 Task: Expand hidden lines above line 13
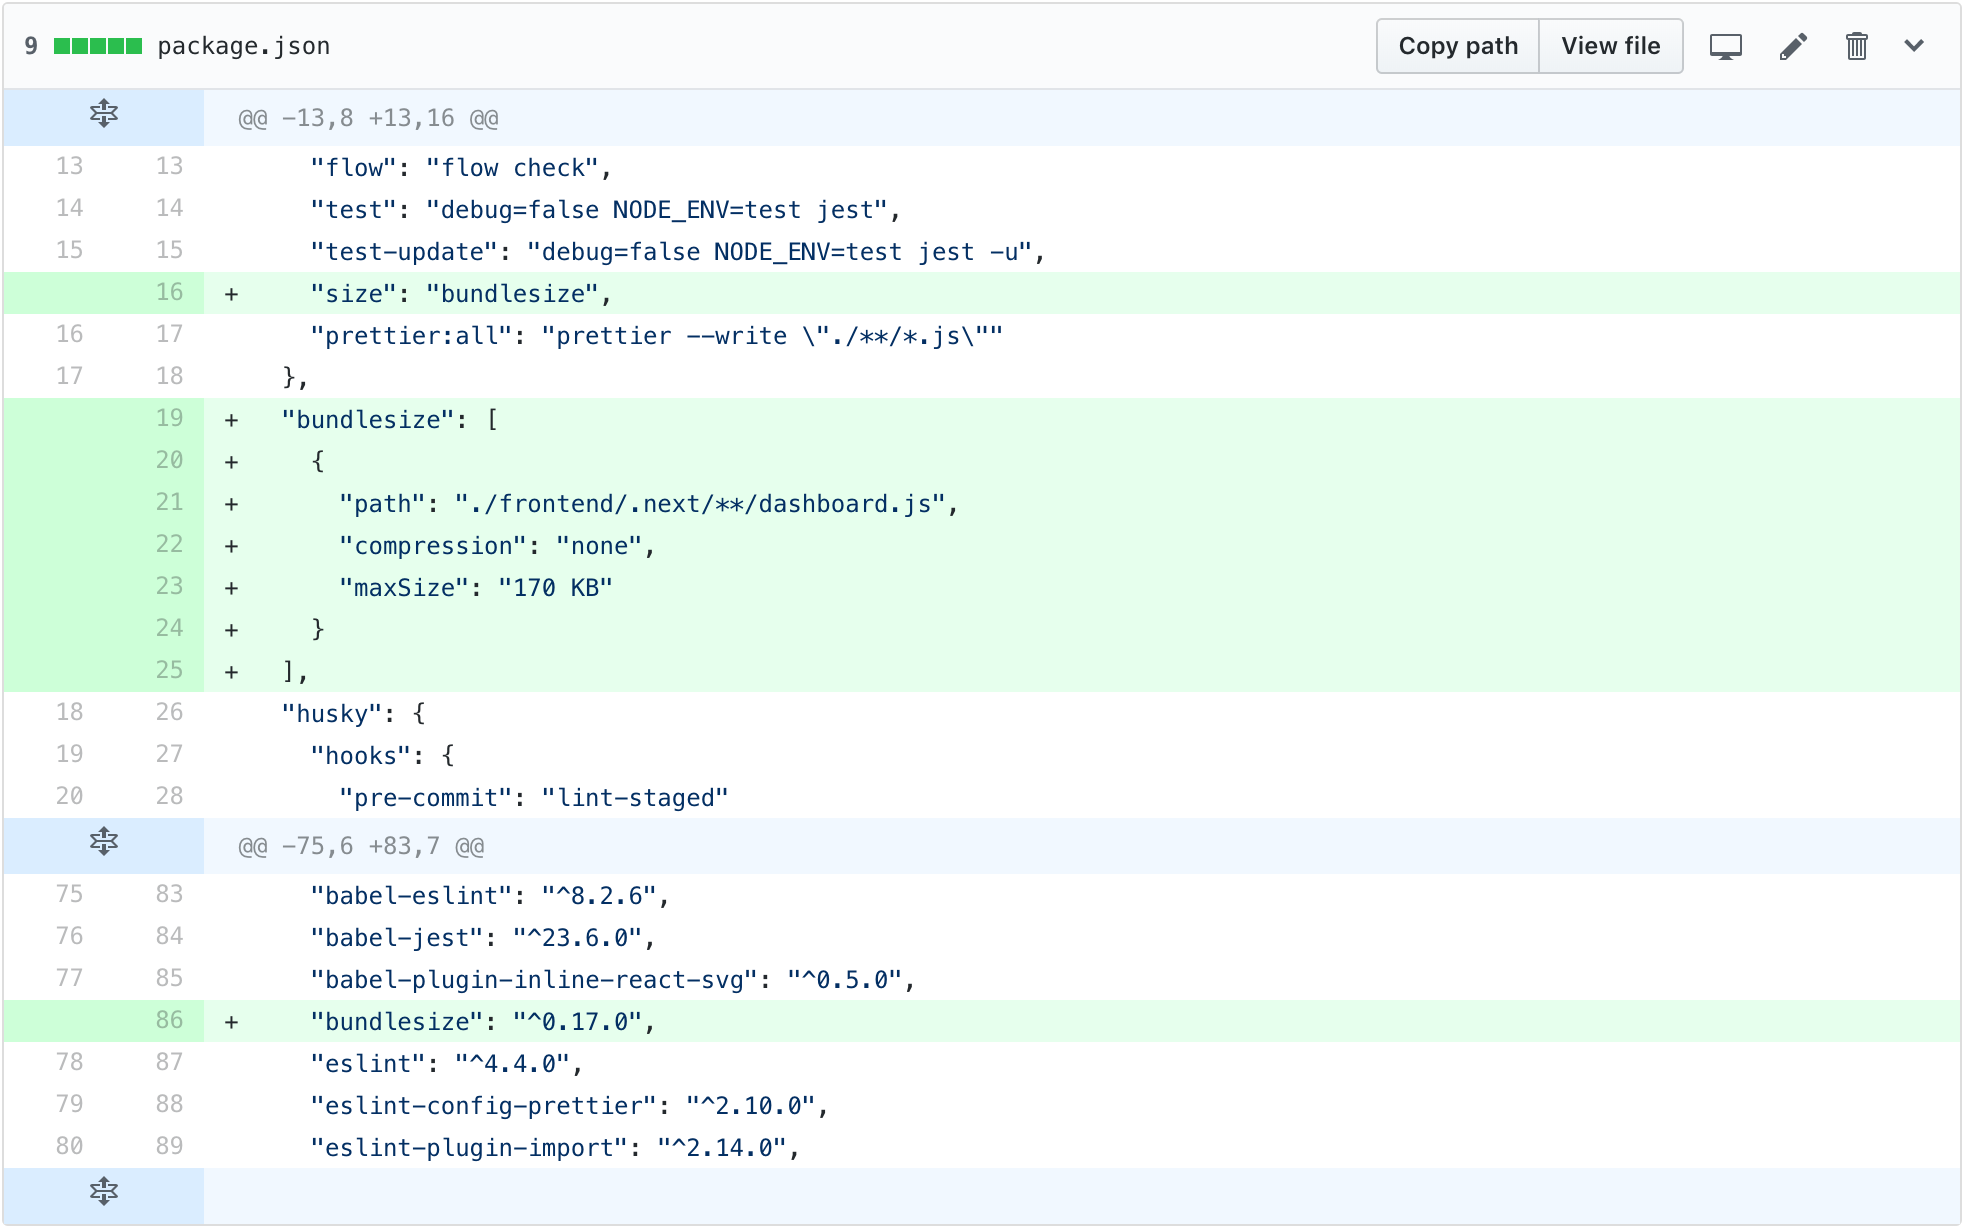click(x=104, y=115)
